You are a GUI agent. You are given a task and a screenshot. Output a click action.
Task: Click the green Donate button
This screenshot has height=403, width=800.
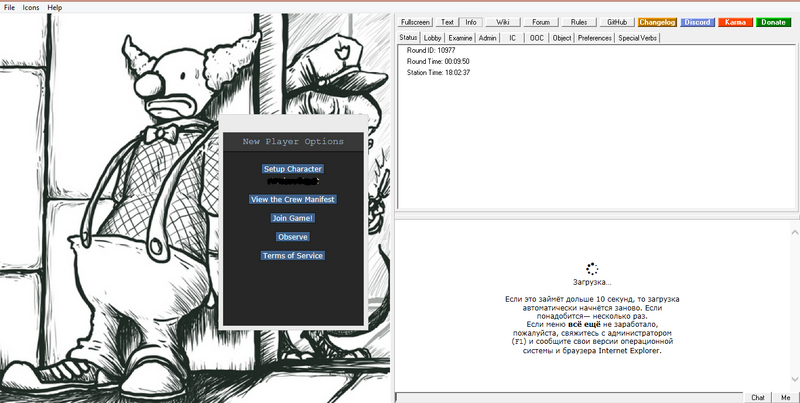click(773, 22)
